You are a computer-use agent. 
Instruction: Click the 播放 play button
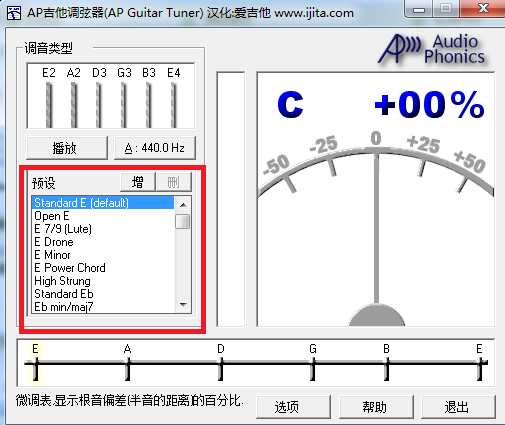[67, 148]
